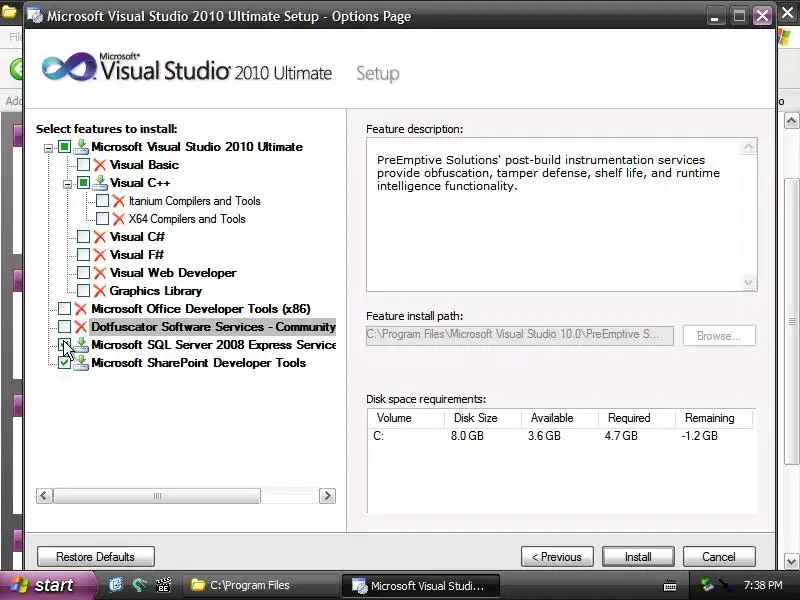Viewport: 800px width, 600px height.
Task: Click the feature tree horizontal scrollbar thumb
Action: pyautogui.click(x=157, y=496)
